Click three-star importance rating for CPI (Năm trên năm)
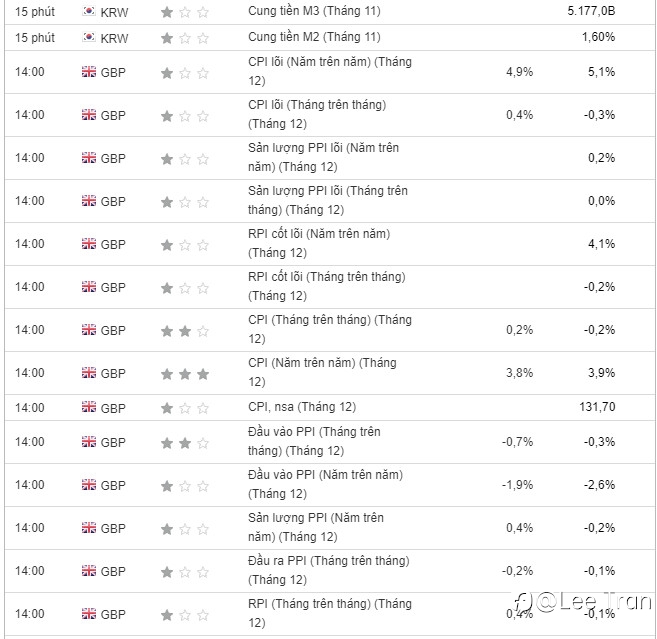 click(x=185, y=374)
